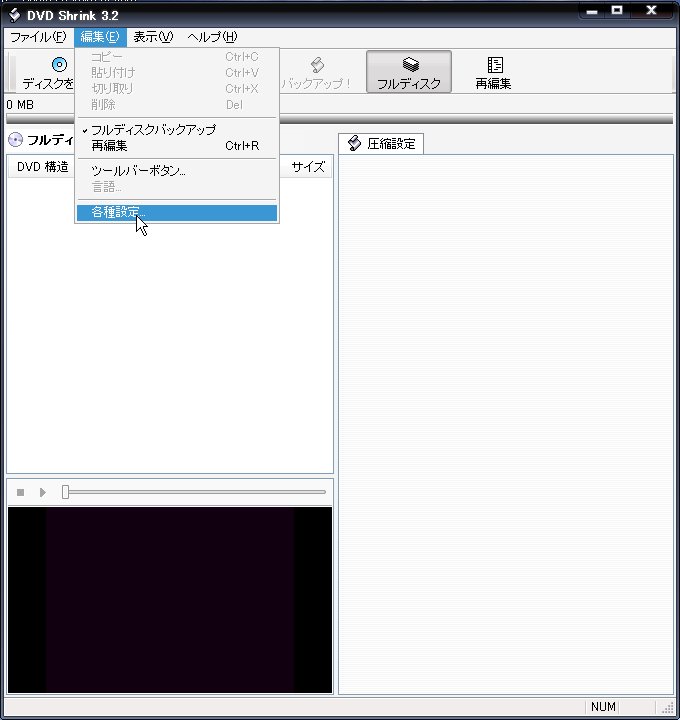The image size is (680, 720).
Task: Close the DVD Shrink window
Action: pos(651,10)
